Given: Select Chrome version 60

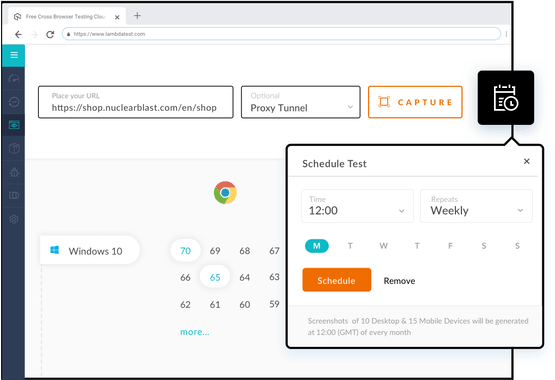Looking at the screenshot, I should (245, 305).
